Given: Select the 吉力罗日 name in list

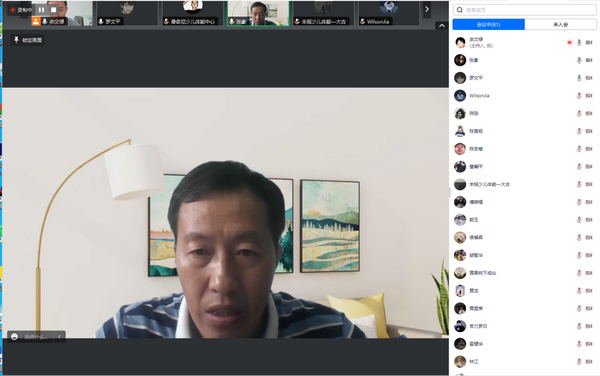Looking at the screenshot, I should tap(478, 326).
